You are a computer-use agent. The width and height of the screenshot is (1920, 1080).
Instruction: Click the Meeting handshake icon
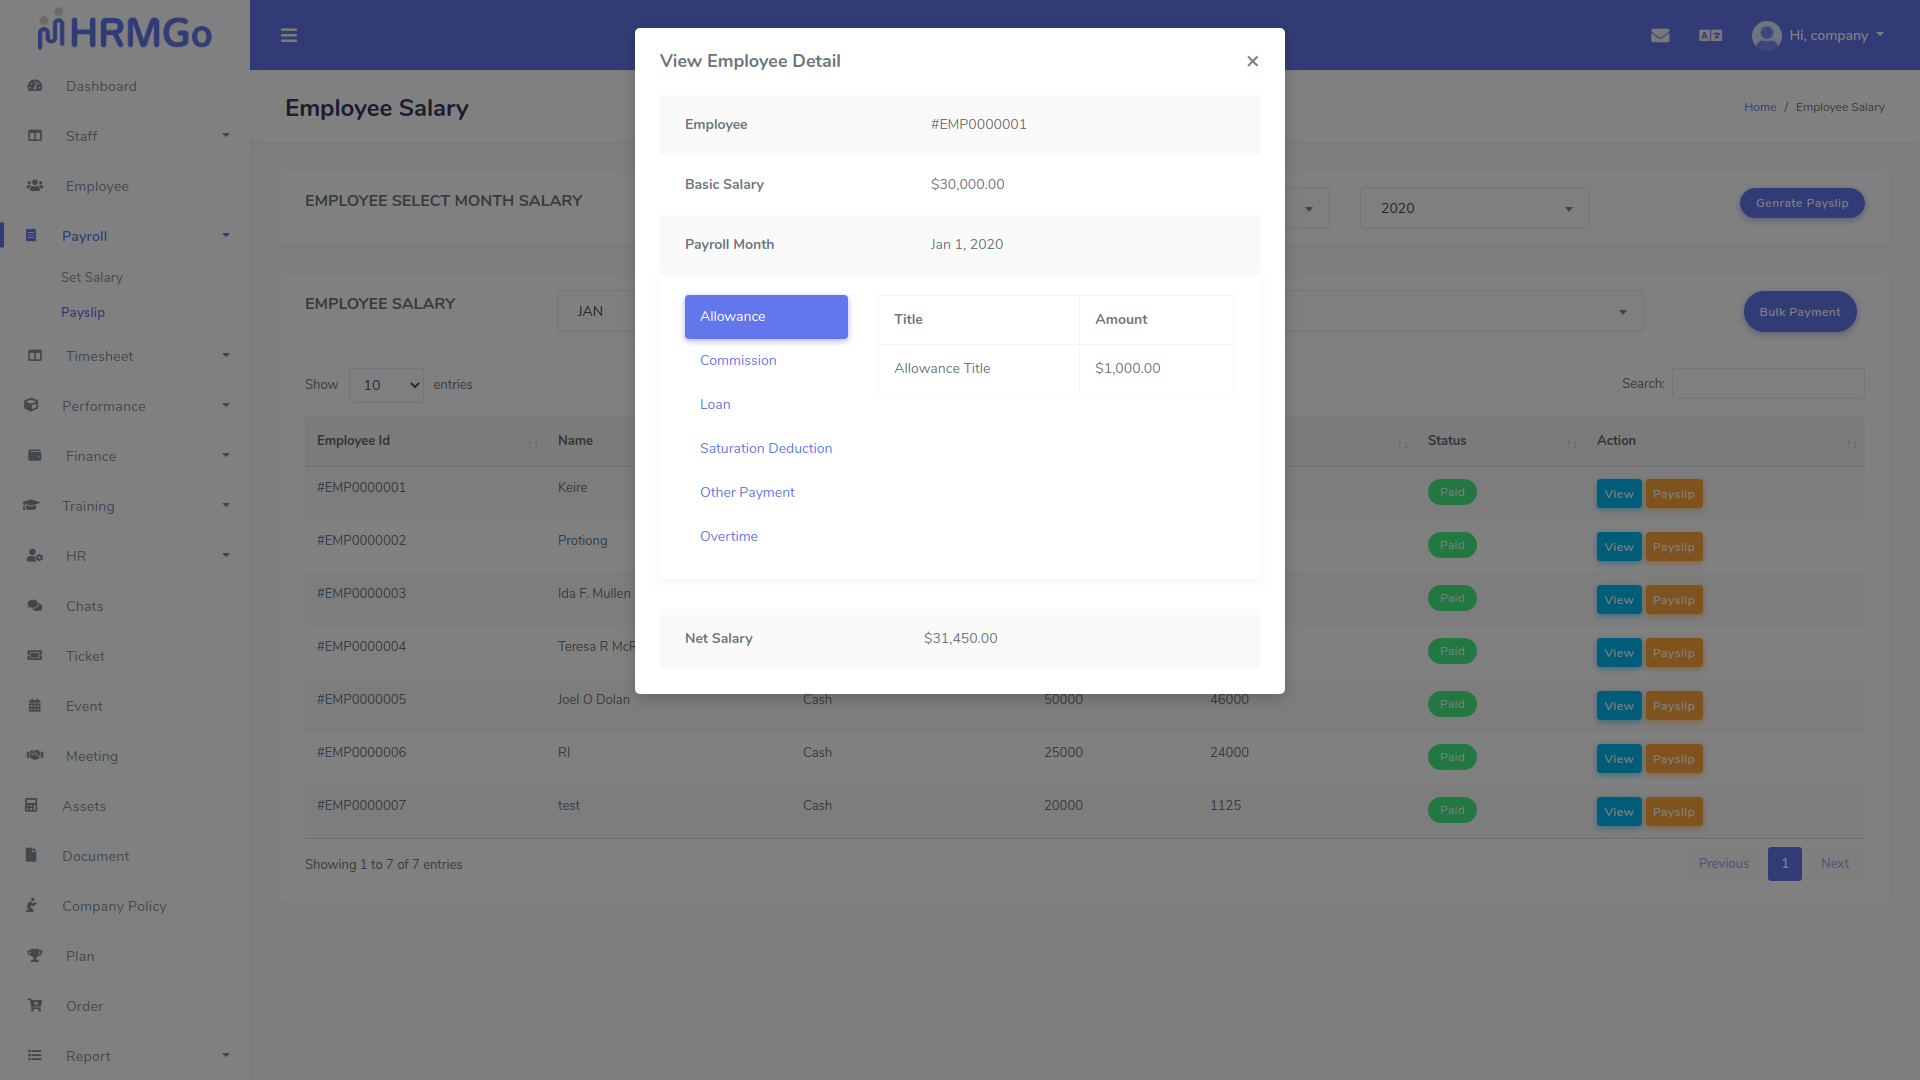[x=35, y=756]
